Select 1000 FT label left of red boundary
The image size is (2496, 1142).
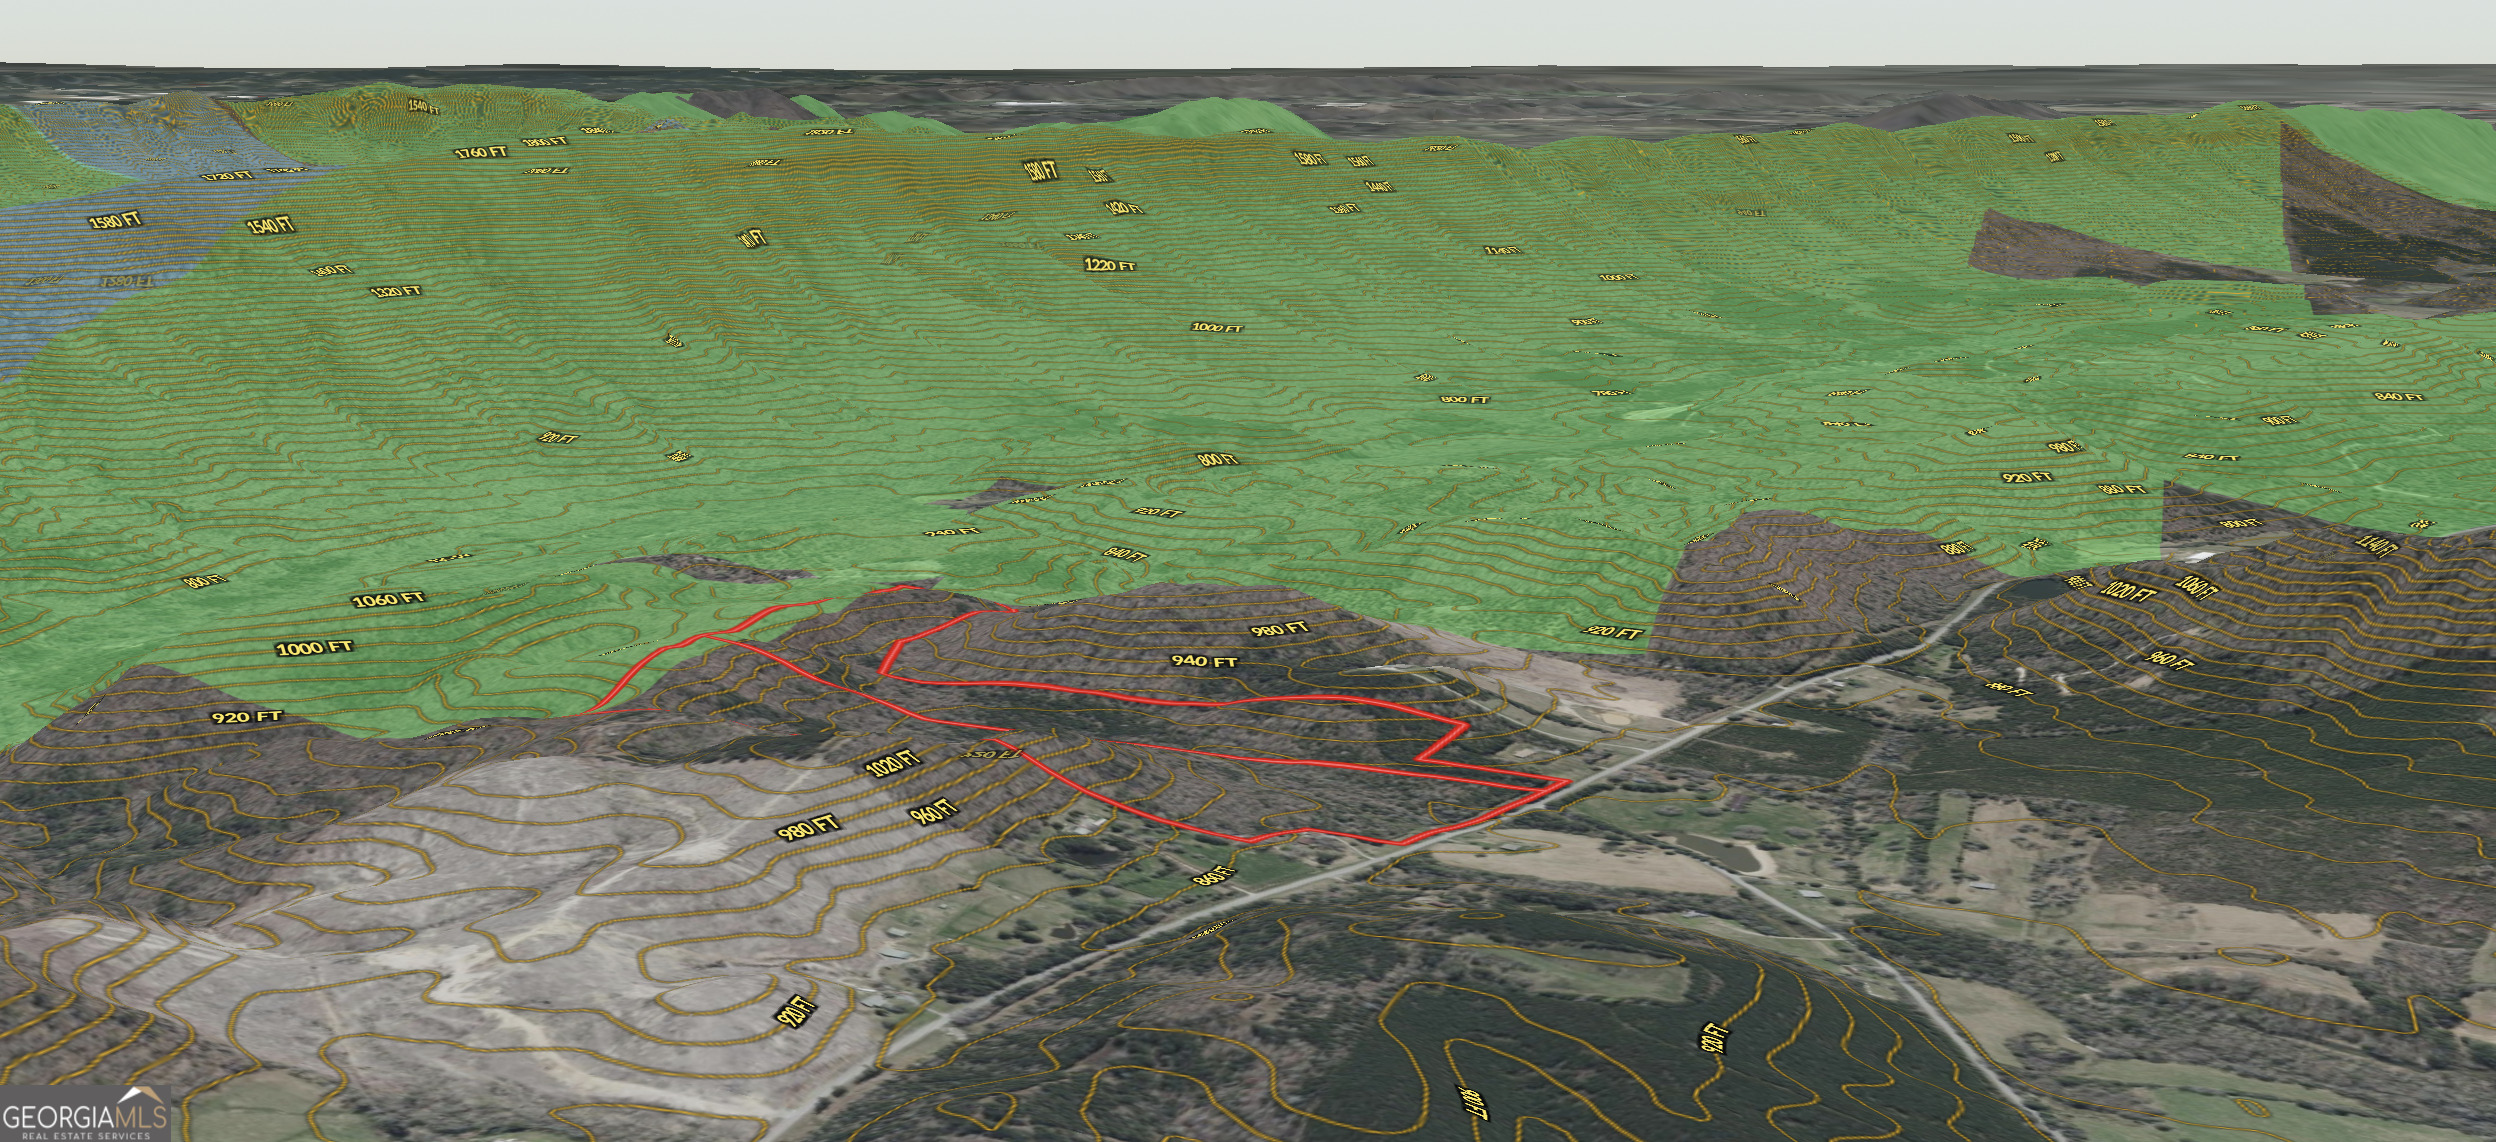pos(314,648)
